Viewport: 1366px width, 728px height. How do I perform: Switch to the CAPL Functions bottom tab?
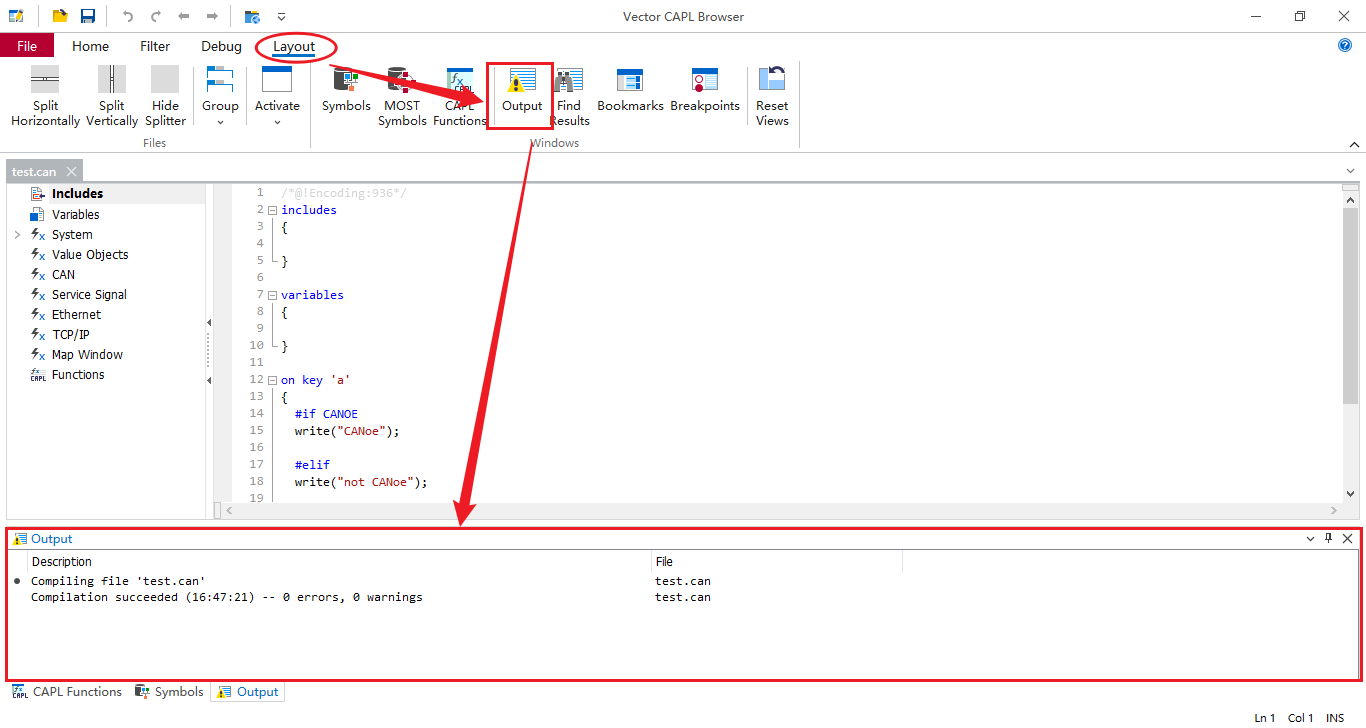point(67,691)
